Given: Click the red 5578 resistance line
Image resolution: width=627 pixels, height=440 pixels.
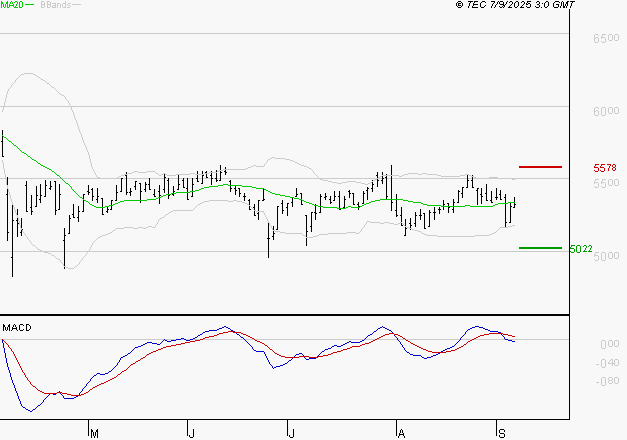Looking at the screenshot, I should click(x=541, y=166).
